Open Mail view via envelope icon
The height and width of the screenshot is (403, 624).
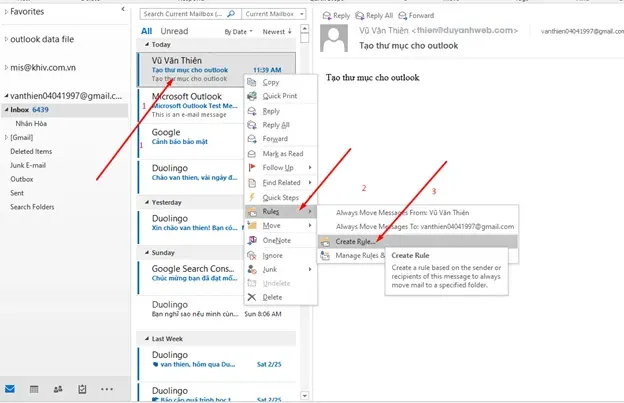point(10,389)
